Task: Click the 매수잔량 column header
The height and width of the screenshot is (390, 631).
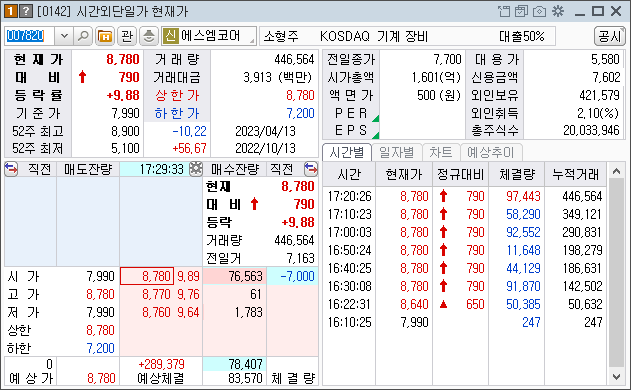Action: tap(235, 169)
